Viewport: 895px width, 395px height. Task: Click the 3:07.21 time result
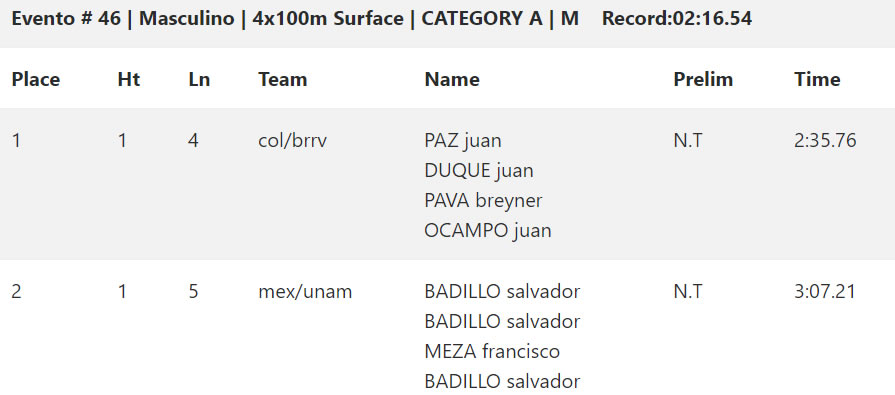[825, 292]
